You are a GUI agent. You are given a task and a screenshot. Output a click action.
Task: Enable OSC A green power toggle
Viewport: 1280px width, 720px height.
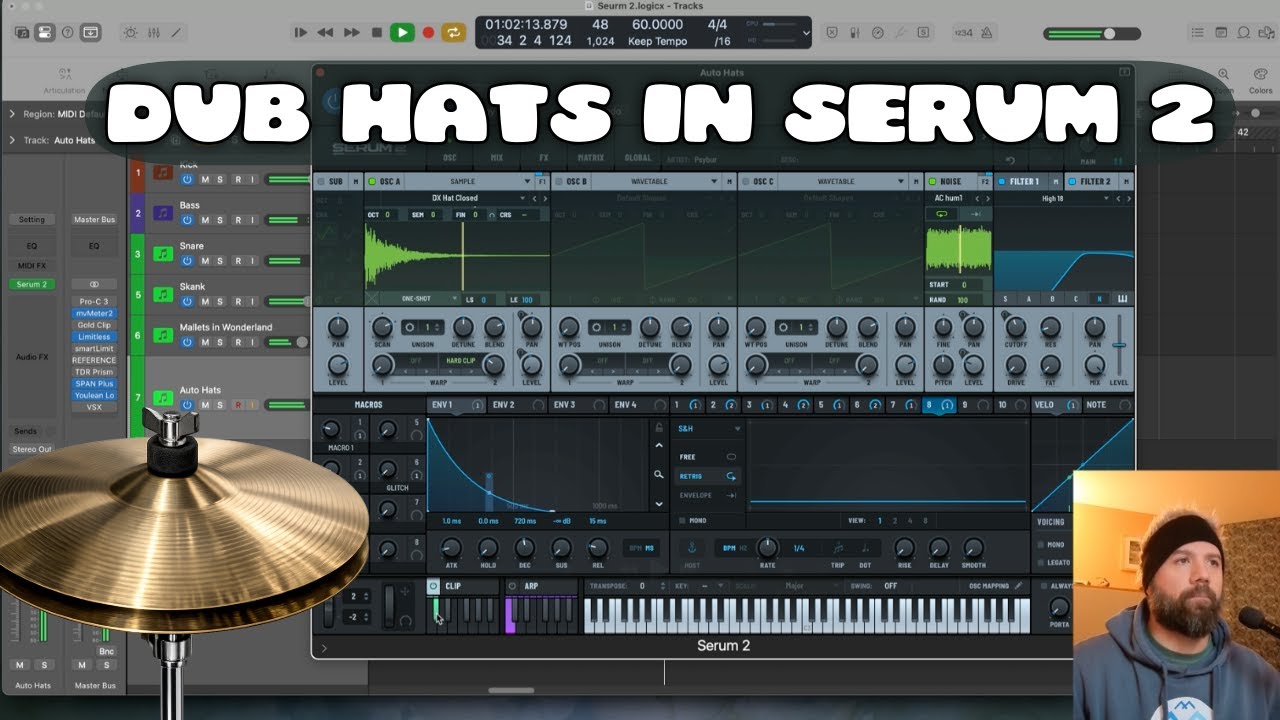[x=373, y=182]
